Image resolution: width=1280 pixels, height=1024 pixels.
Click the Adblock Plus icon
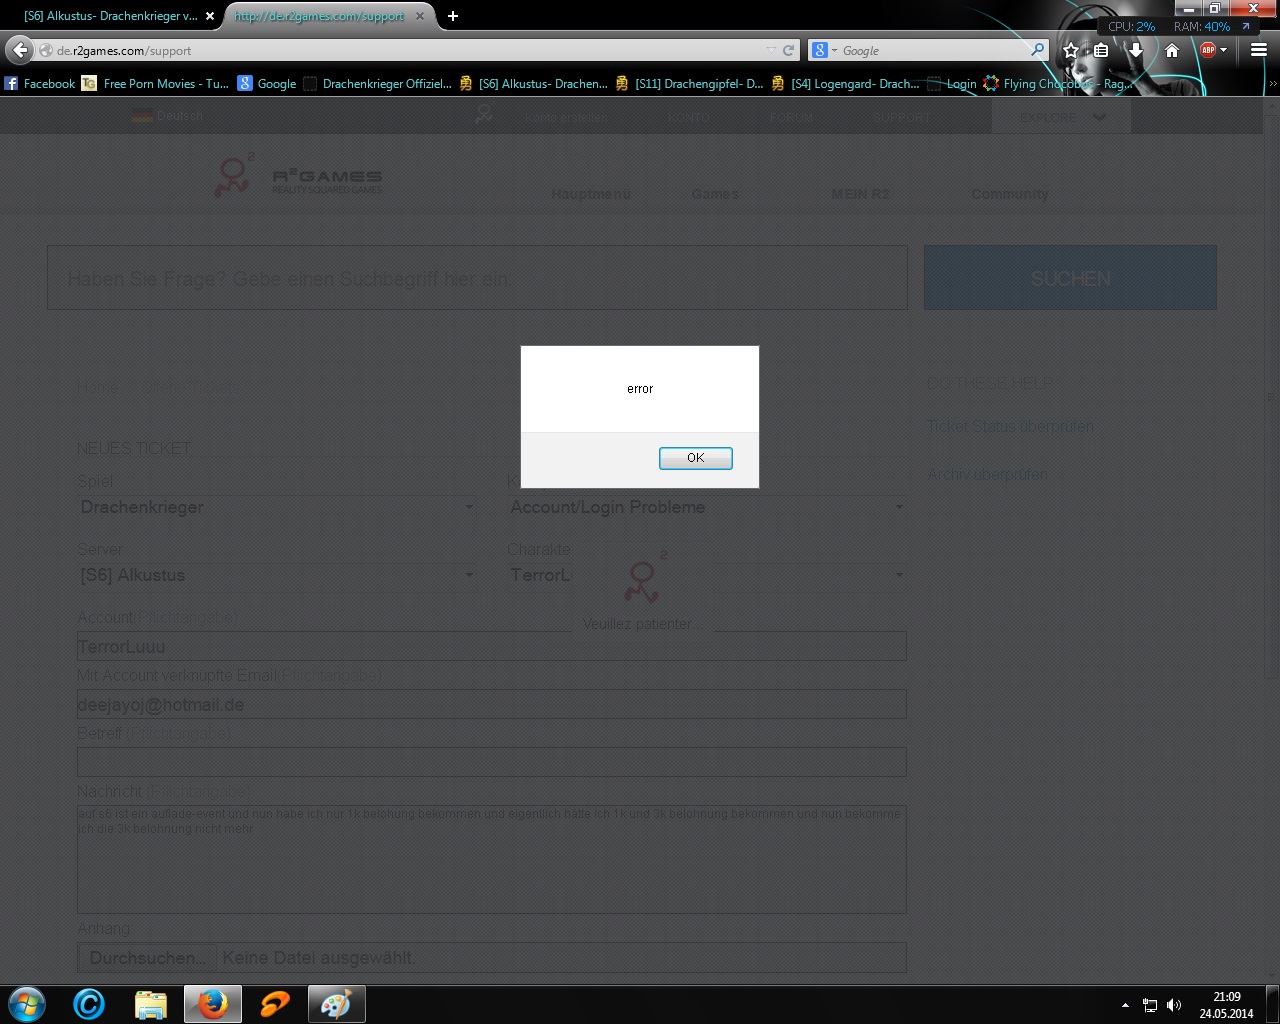tap(1207, 50)
